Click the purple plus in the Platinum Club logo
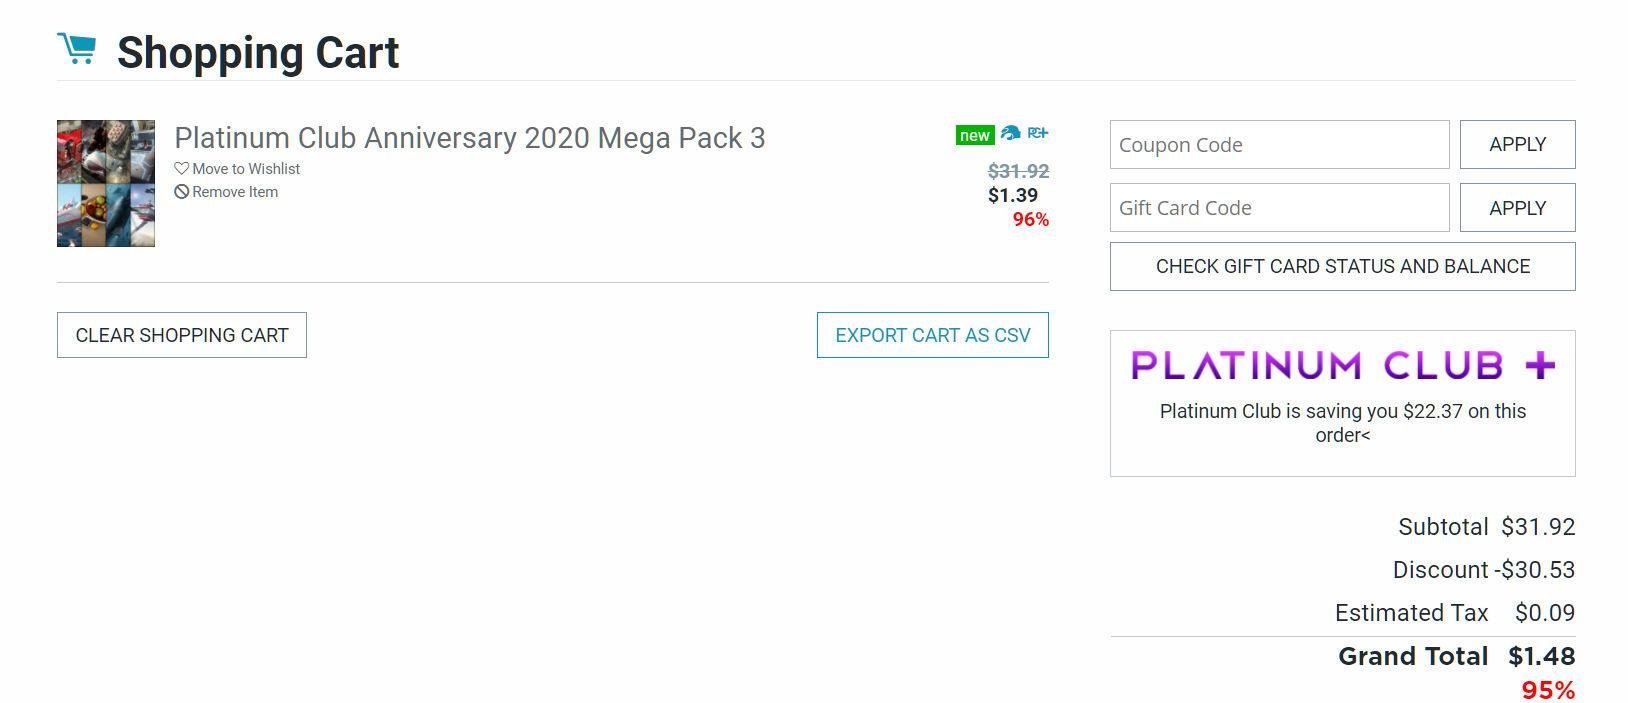 [x=1540, y=365]
